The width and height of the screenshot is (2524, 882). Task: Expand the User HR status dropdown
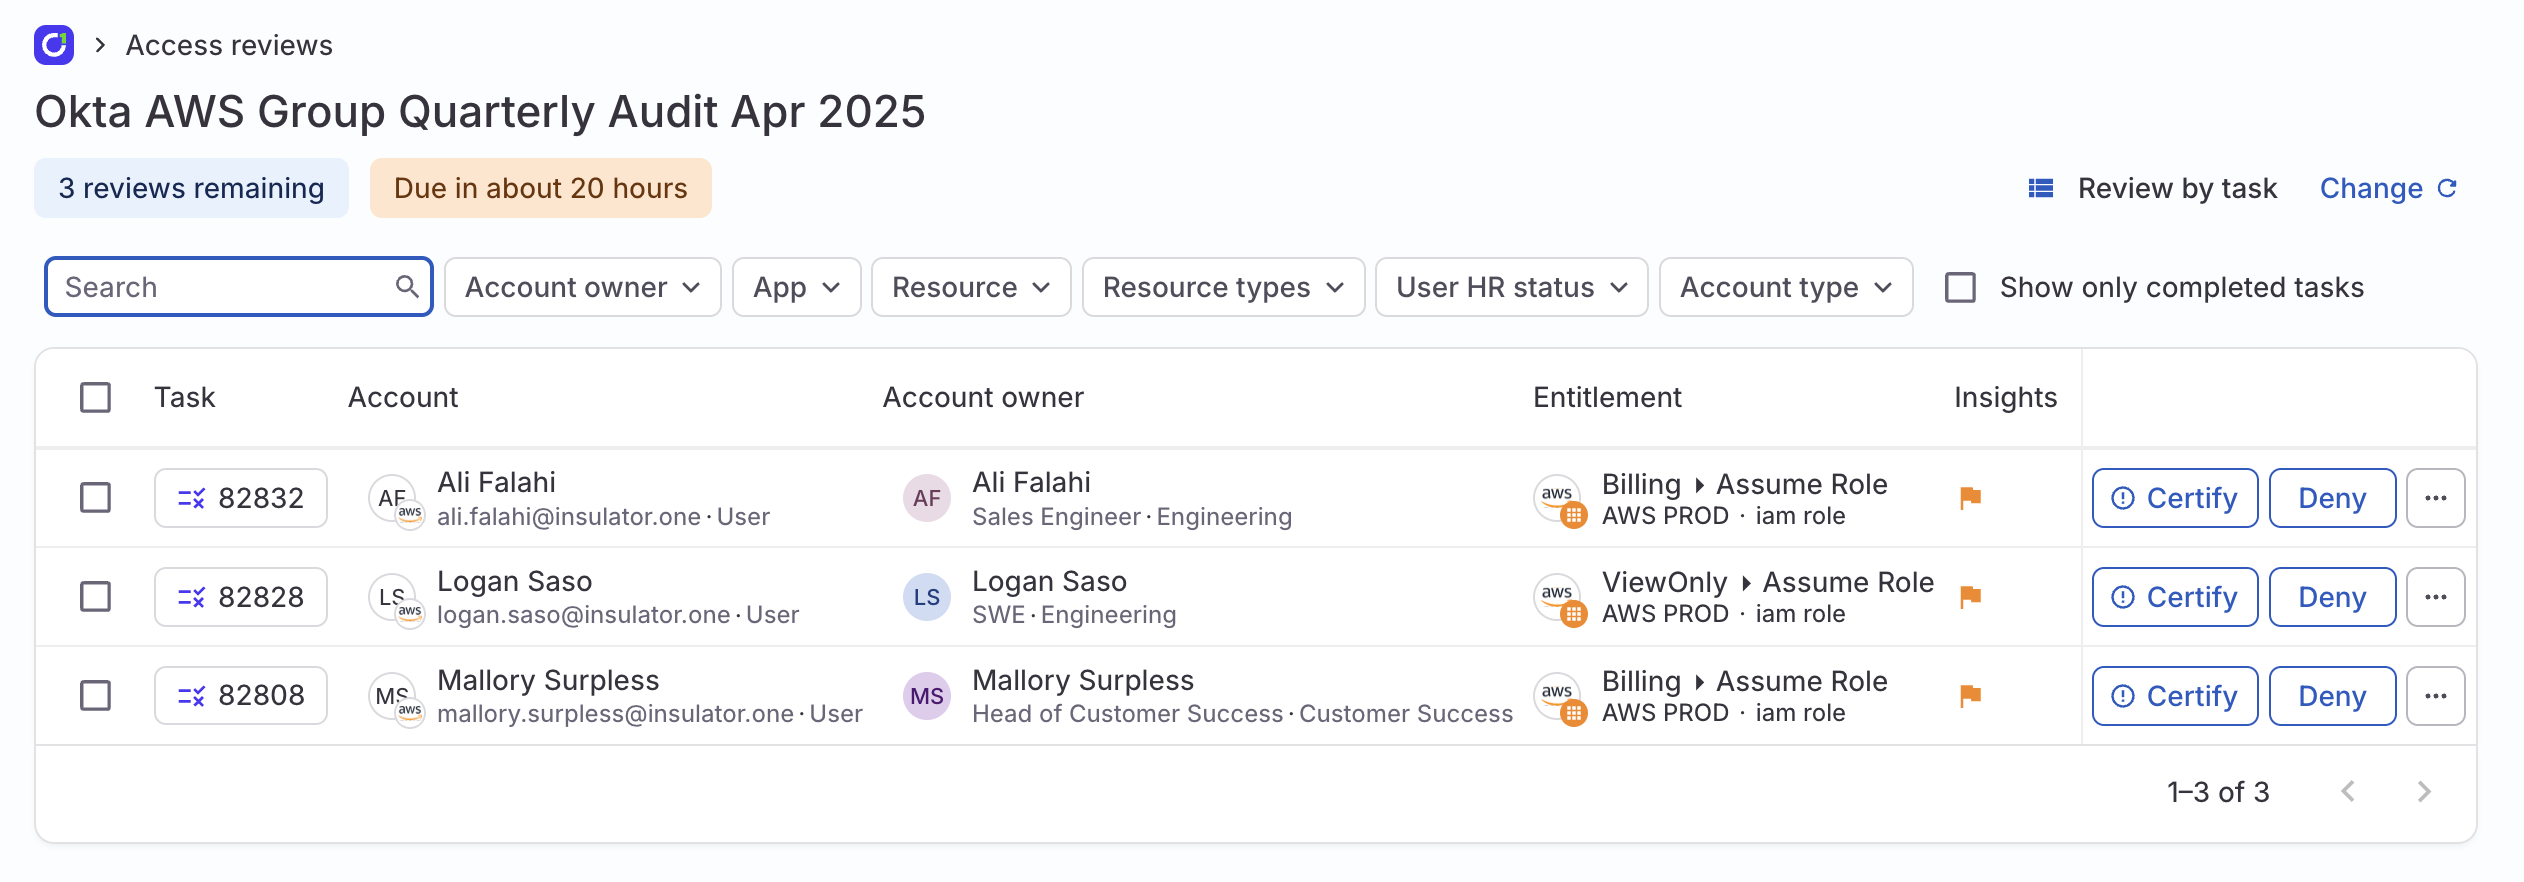(x=1510, y=288)
